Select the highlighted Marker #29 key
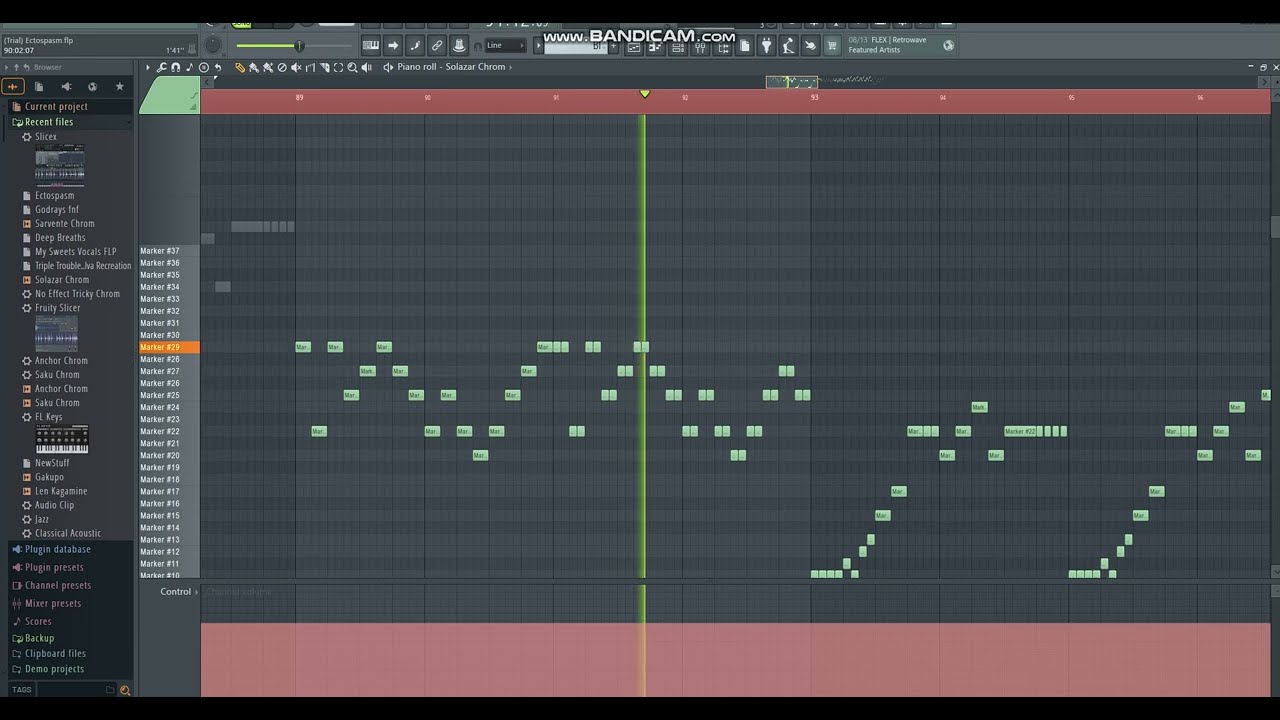The width and height of the screenshot is (1280, 720). [x=169, y=347]
